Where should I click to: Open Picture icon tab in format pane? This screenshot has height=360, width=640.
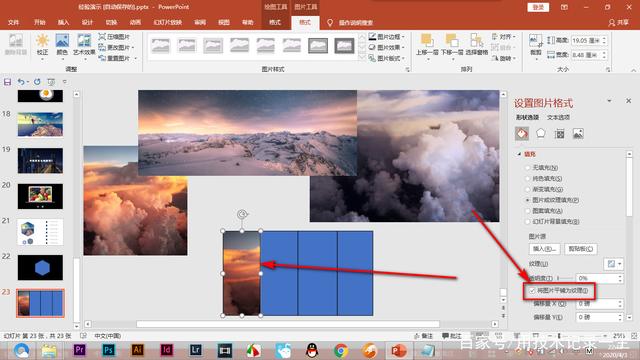pos(578,133)
